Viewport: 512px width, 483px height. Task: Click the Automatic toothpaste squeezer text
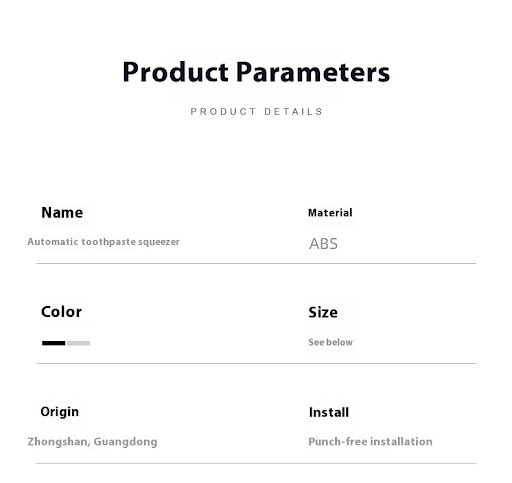coord(103,242)
